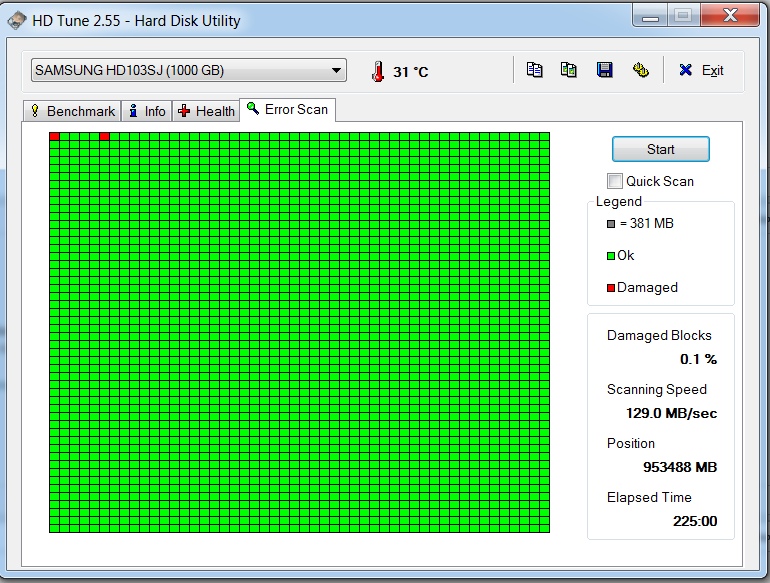Click the Legend group label
This screenshot has width=770, height=583.
click(619, 201)
